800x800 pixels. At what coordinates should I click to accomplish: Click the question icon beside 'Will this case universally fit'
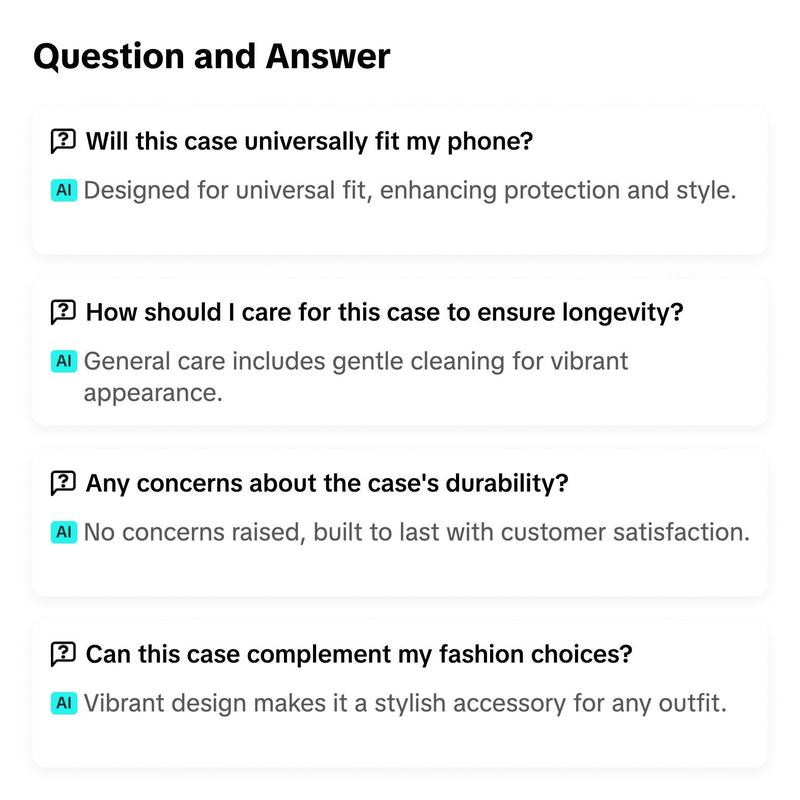pos(63,141)
